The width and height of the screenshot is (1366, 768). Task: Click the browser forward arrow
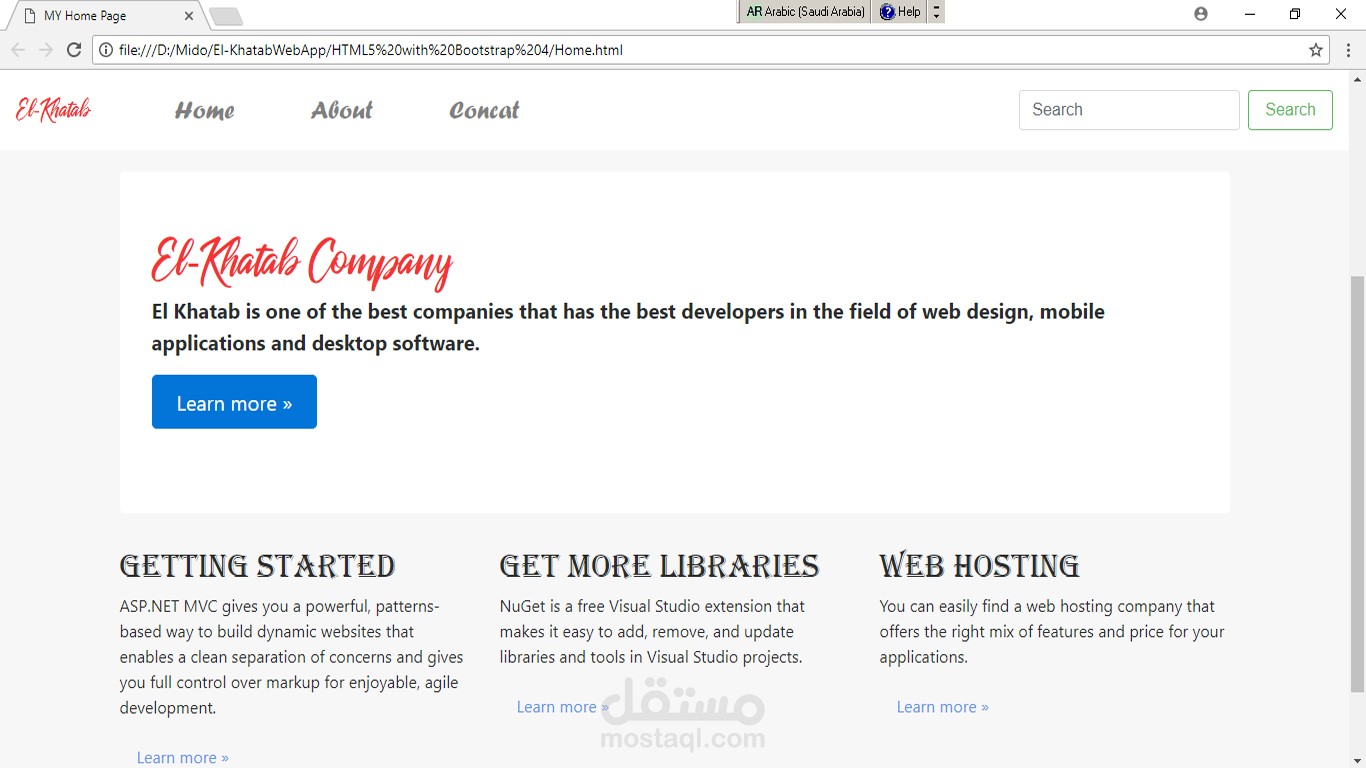click(46, 50)
